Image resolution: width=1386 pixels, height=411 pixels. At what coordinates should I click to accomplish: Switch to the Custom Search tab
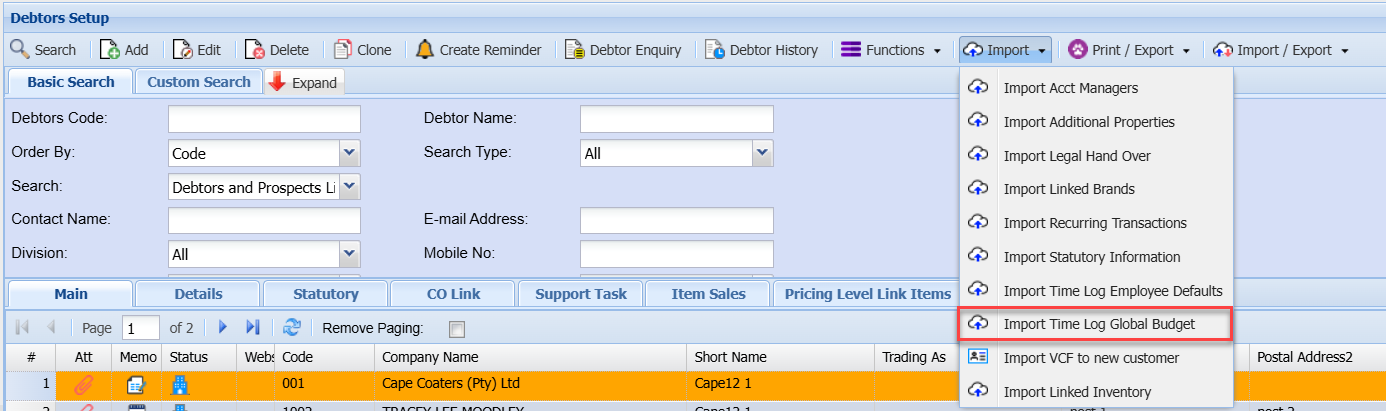click(x=199, y=82)
